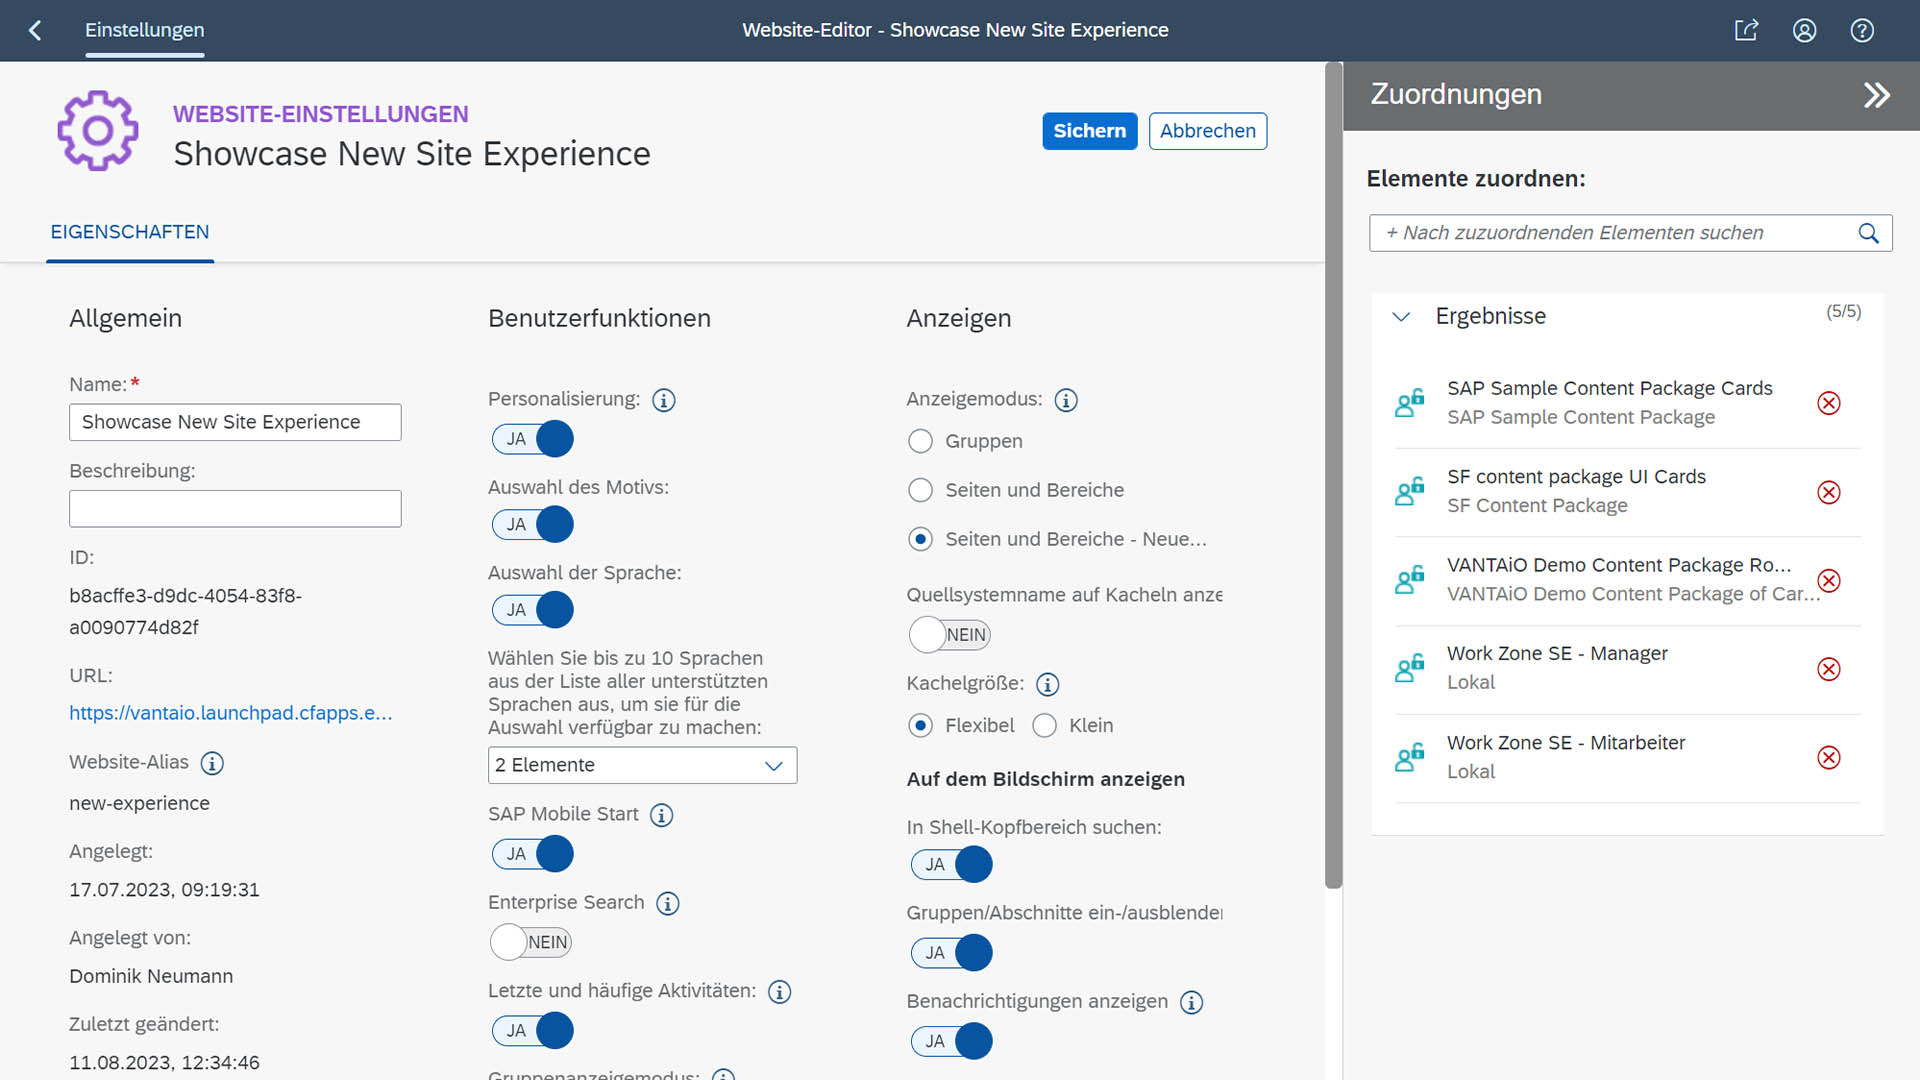This screenshot has width=1920, height=1080.
Task: Collapse the Zuordnungen side panel
Action: (x=1877, y=95)
